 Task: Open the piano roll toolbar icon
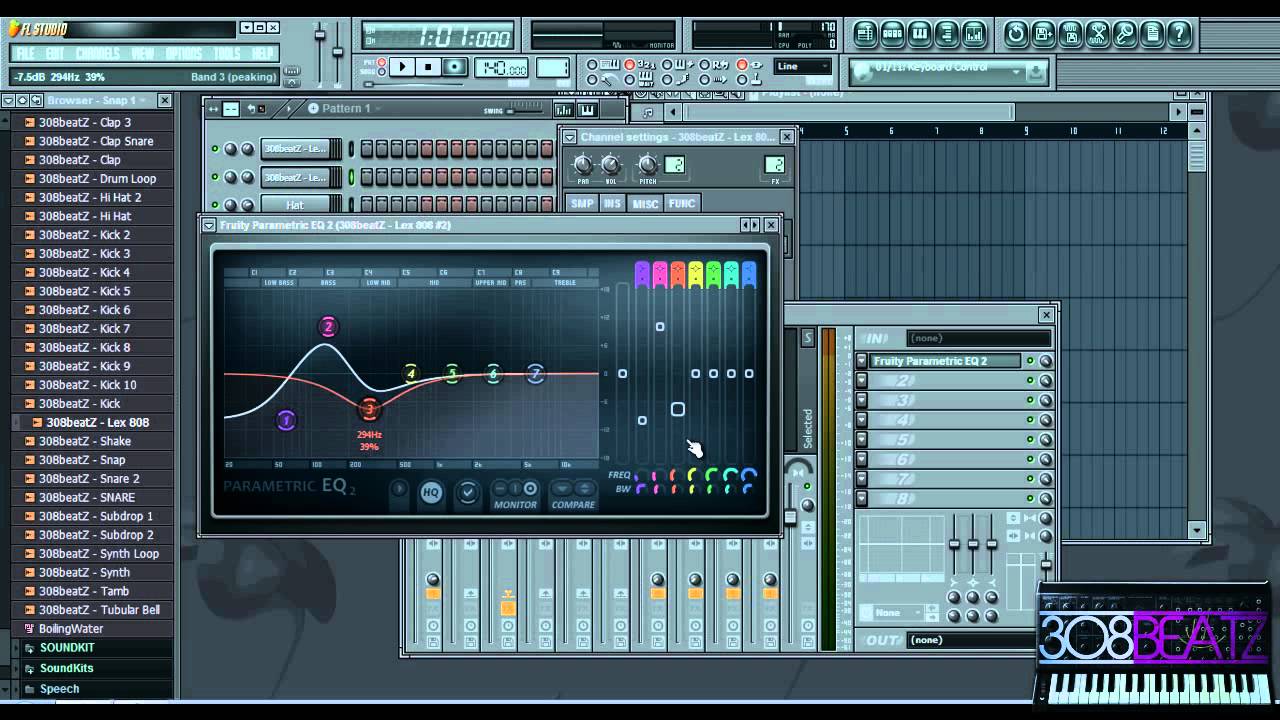click(920, 33)
